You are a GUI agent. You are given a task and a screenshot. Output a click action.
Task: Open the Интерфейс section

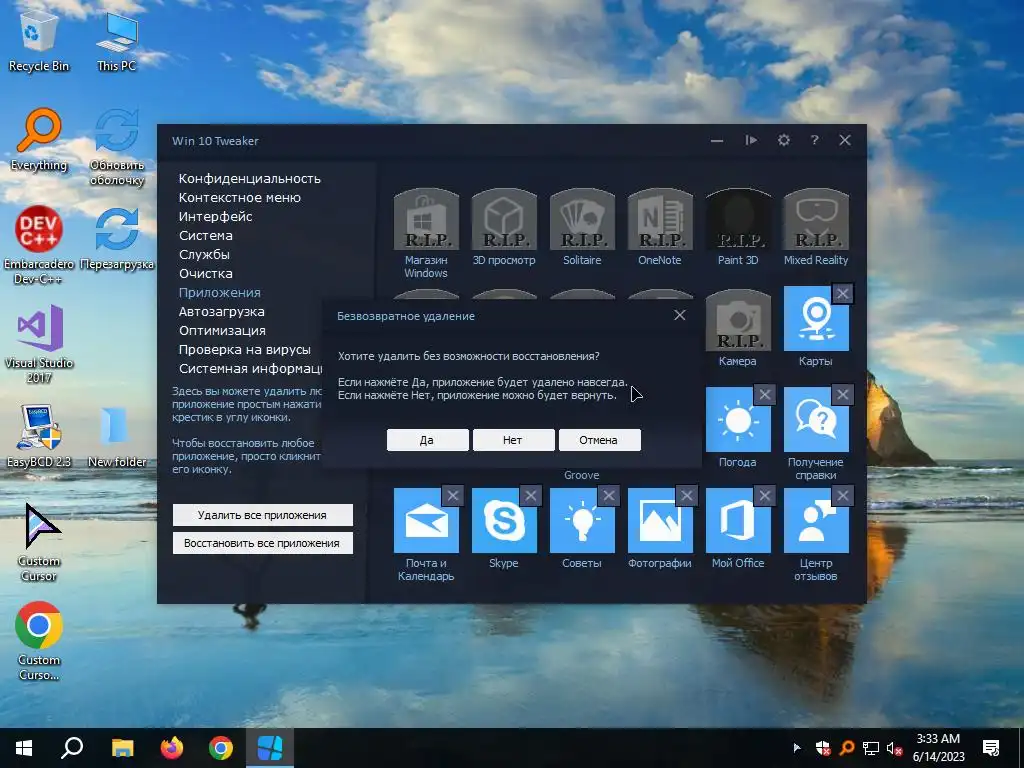216,216
